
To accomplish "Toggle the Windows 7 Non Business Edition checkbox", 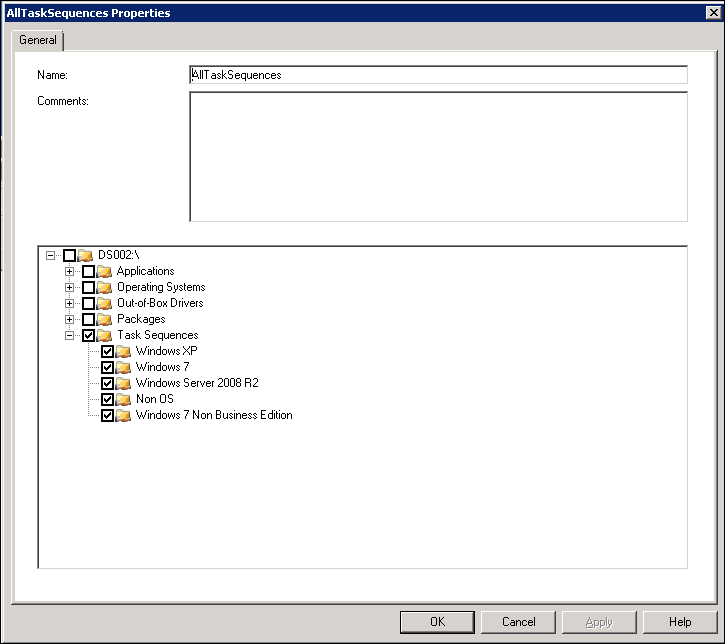I will tap(108, 416).
